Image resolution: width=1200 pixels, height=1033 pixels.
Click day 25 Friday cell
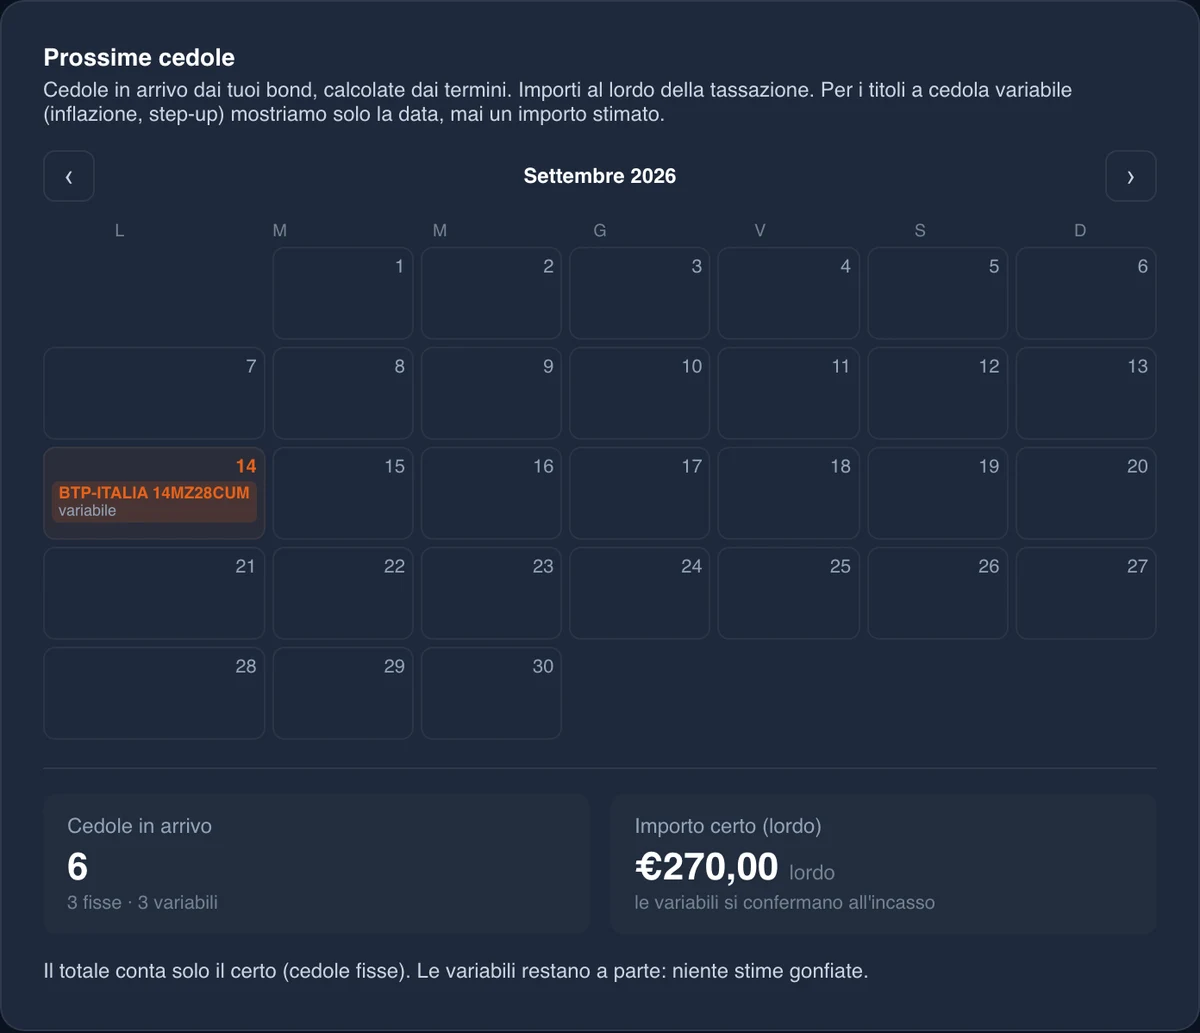[x=788, y=593]
